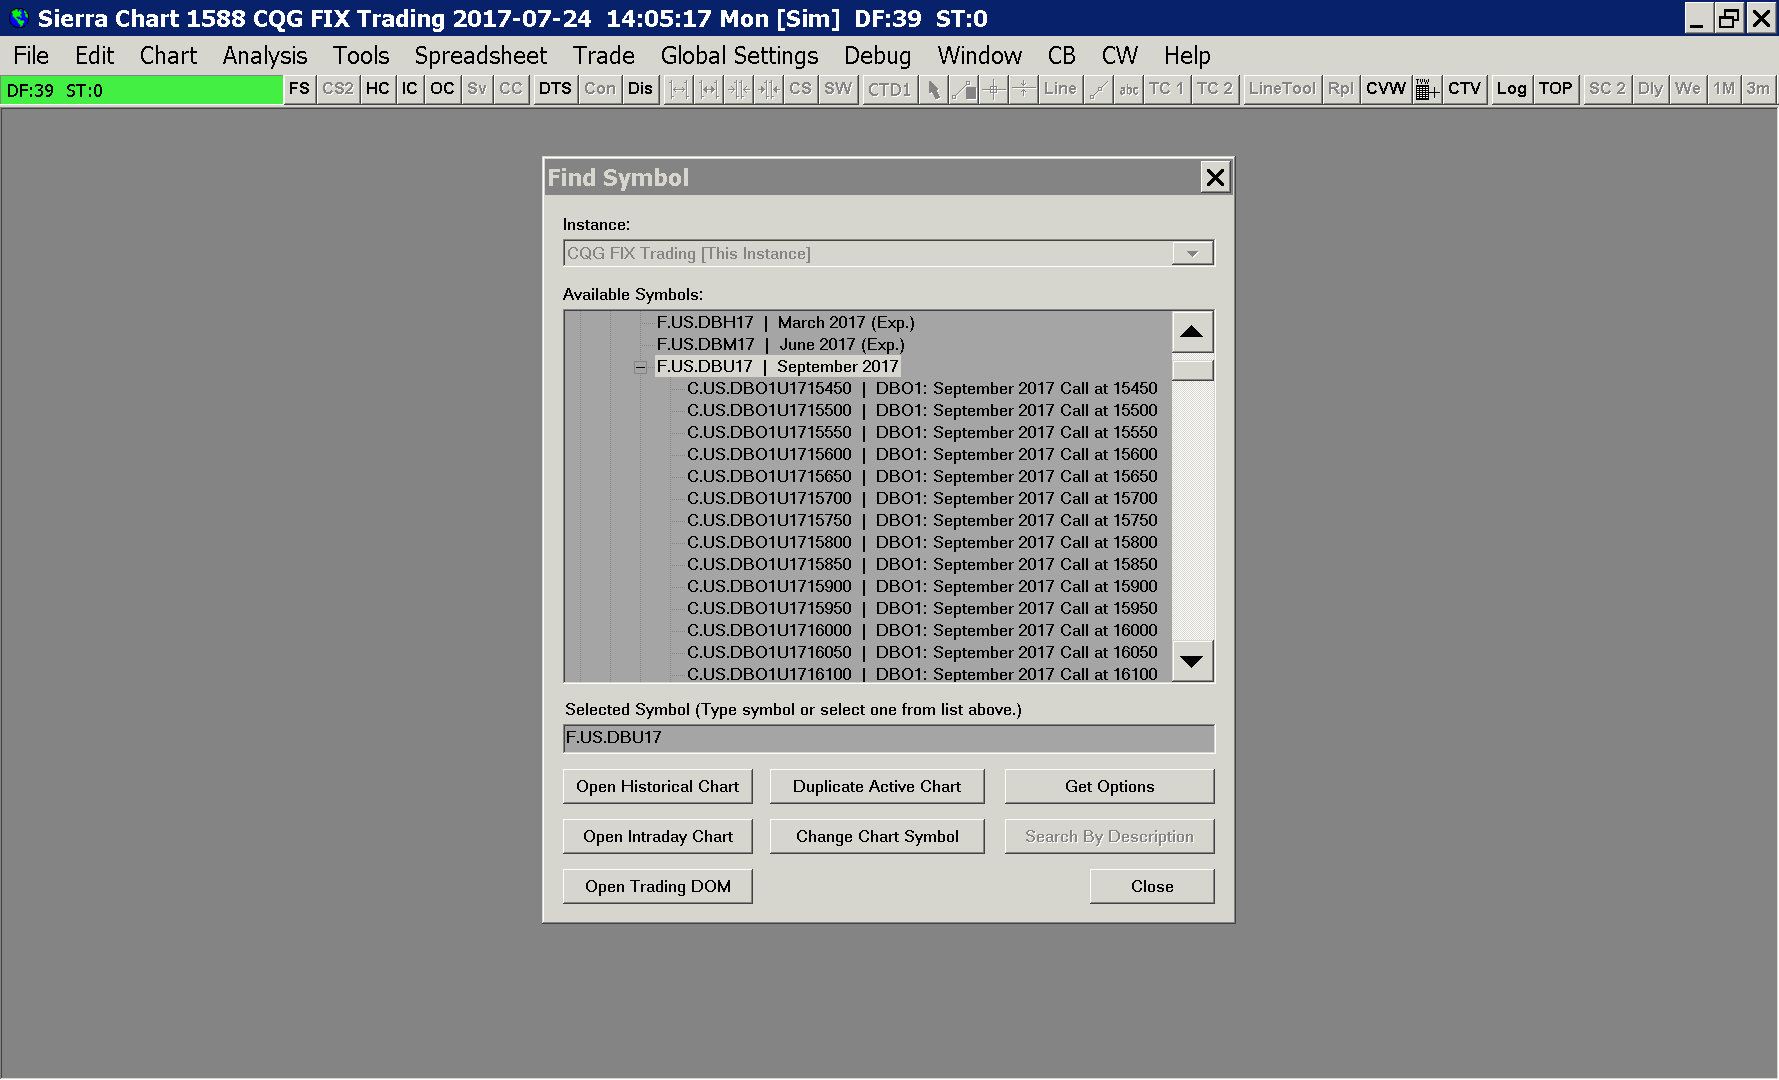The height and width of the screenshot is (1080, 1779).
Task: Click the CTV toolbar button
Action: pyautogui.click(x=1465, y=89)
